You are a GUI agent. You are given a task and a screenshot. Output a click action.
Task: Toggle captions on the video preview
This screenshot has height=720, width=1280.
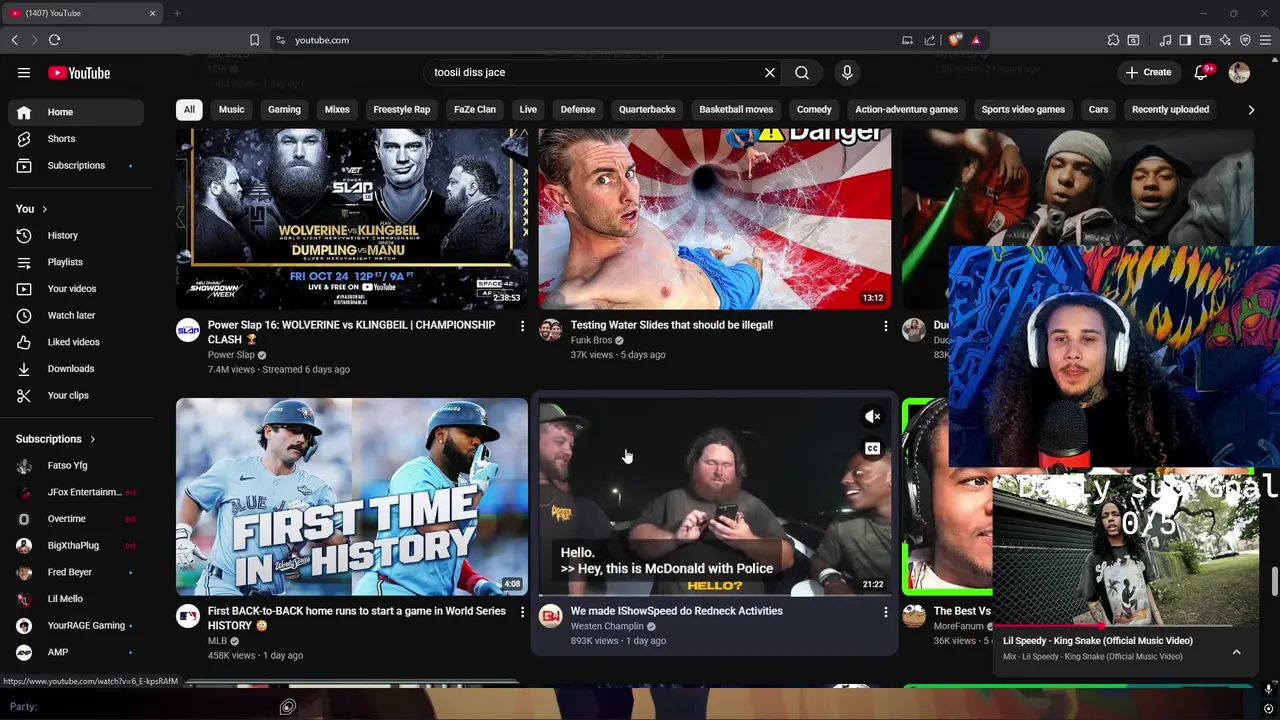(873, 449)
